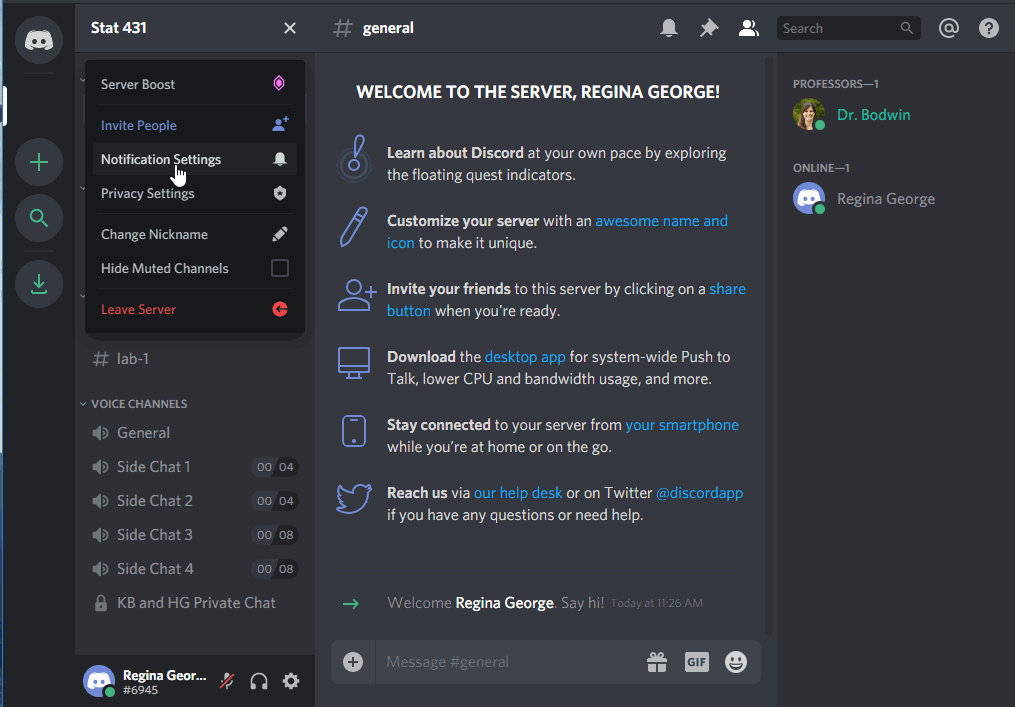Select Notification Settings from the menu
The height and width of the screenshot is (707, 1015).
pos(160,158)
